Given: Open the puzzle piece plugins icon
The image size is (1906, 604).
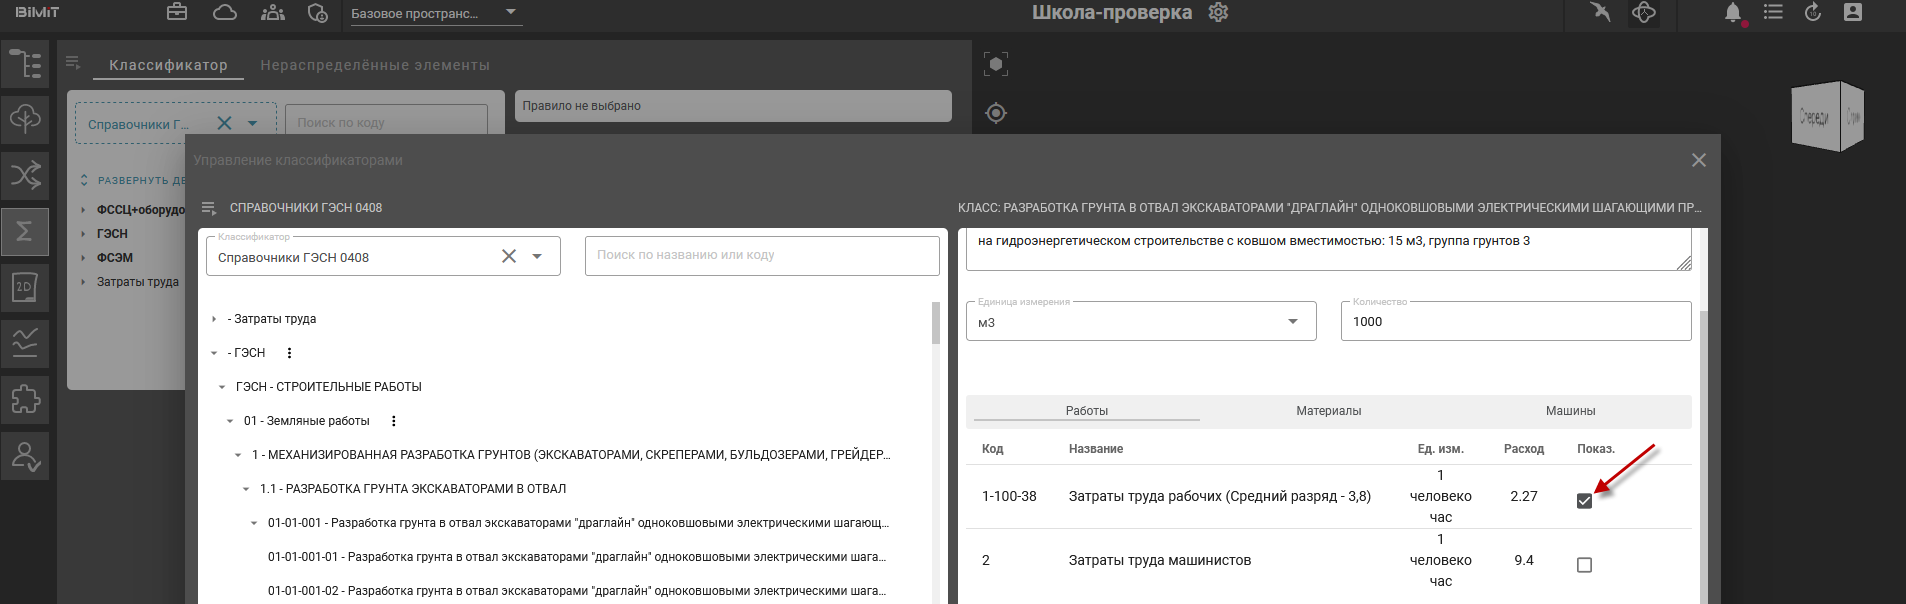Looking at the screenshot, I should [x=25, y=399].
